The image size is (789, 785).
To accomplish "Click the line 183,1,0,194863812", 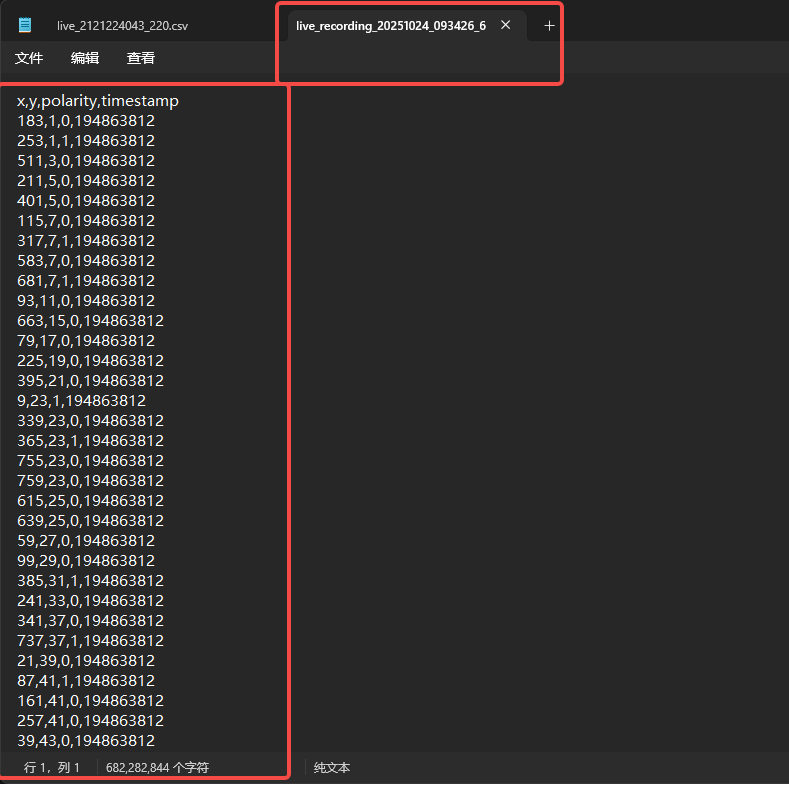I will [x=86, y=121].
